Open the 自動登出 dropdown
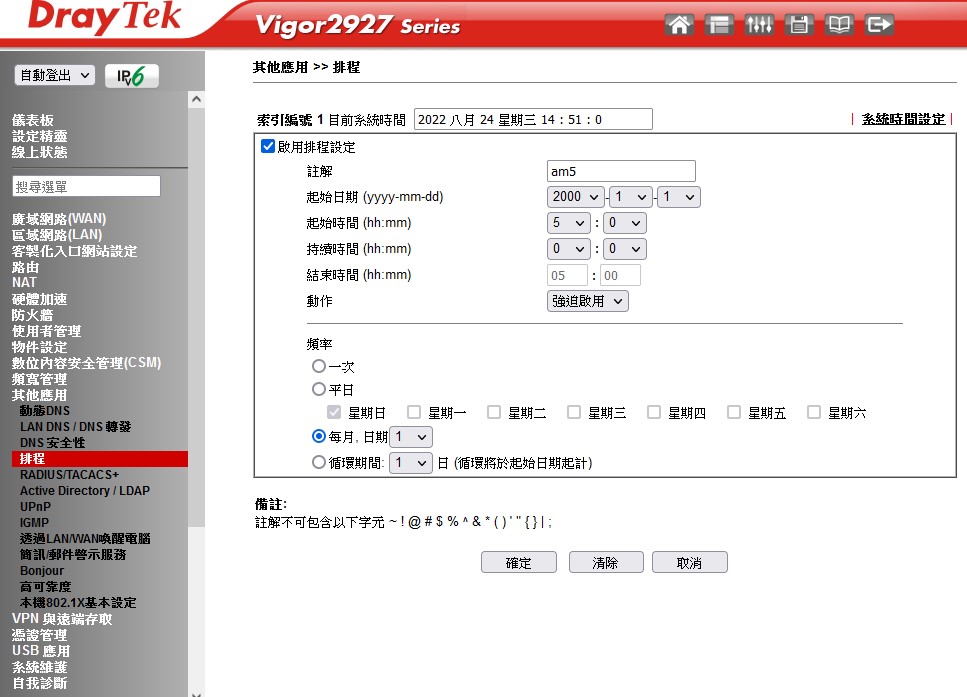967x697 pixels. coord(55,75)
